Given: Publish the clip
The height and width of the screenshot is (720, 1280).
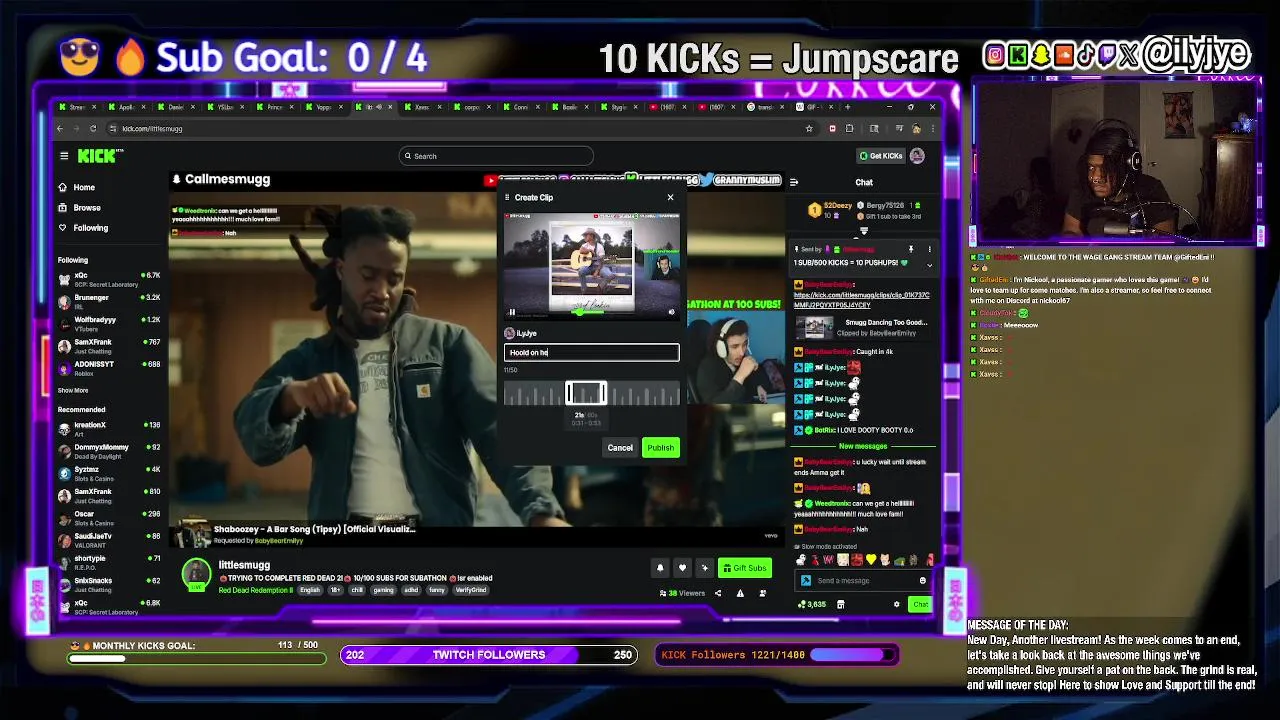Looking at the screenshot, I should 660,448.
